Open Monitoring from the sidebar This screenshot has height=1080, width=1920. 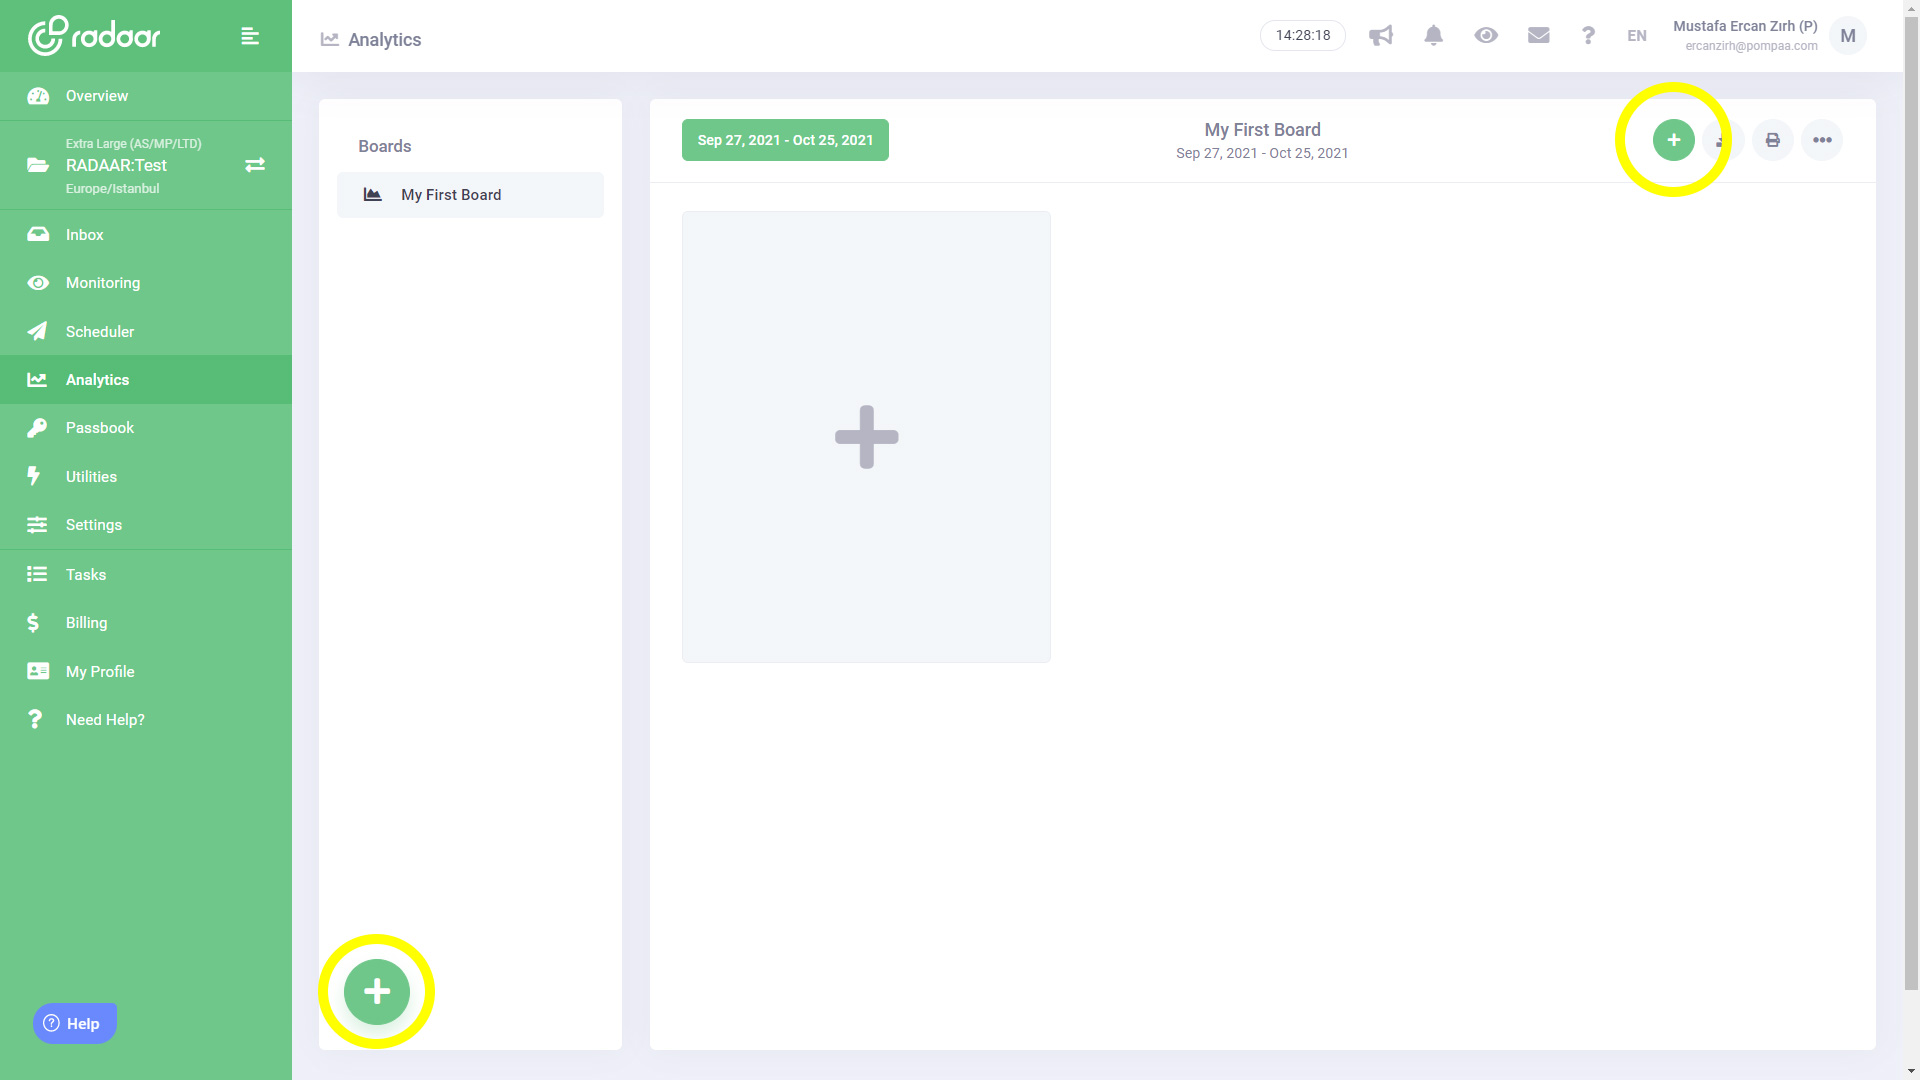tap(102, 283)
